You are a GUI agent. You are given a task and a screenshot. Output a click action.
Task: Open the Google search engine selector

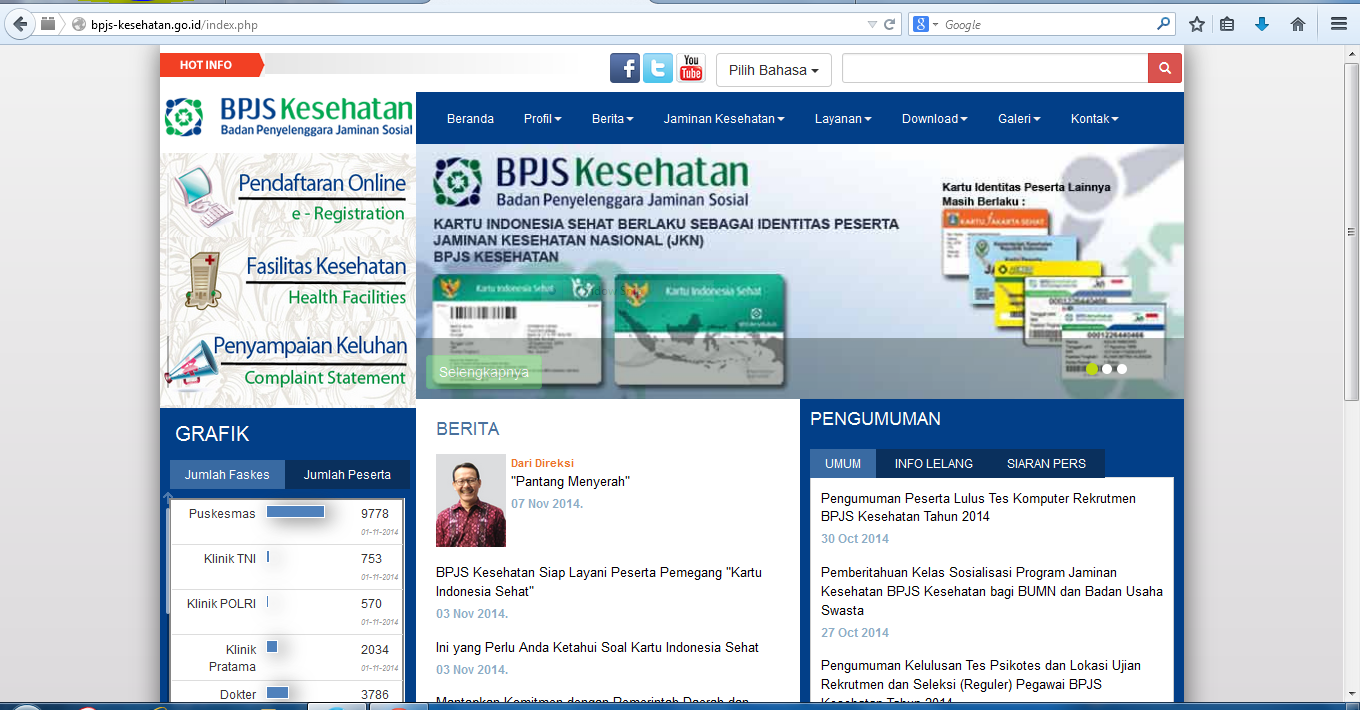point(926,24)
